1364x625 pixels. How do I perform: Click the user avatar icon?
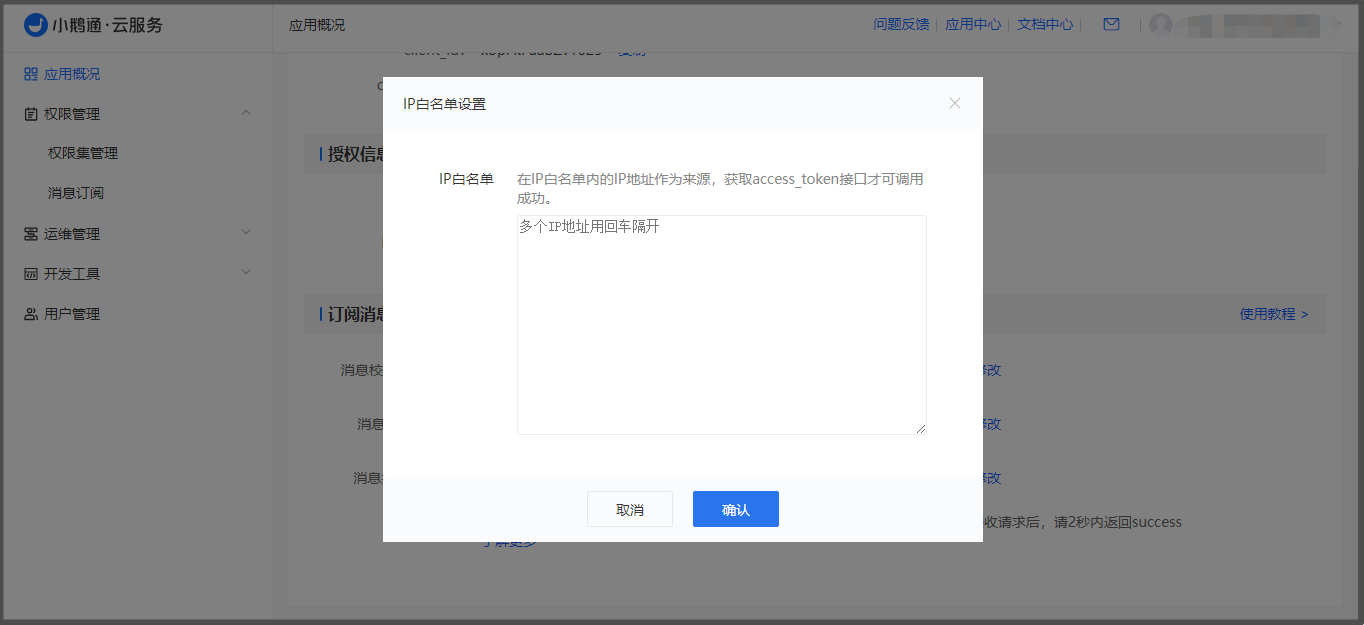click(x=1161, y=24)
